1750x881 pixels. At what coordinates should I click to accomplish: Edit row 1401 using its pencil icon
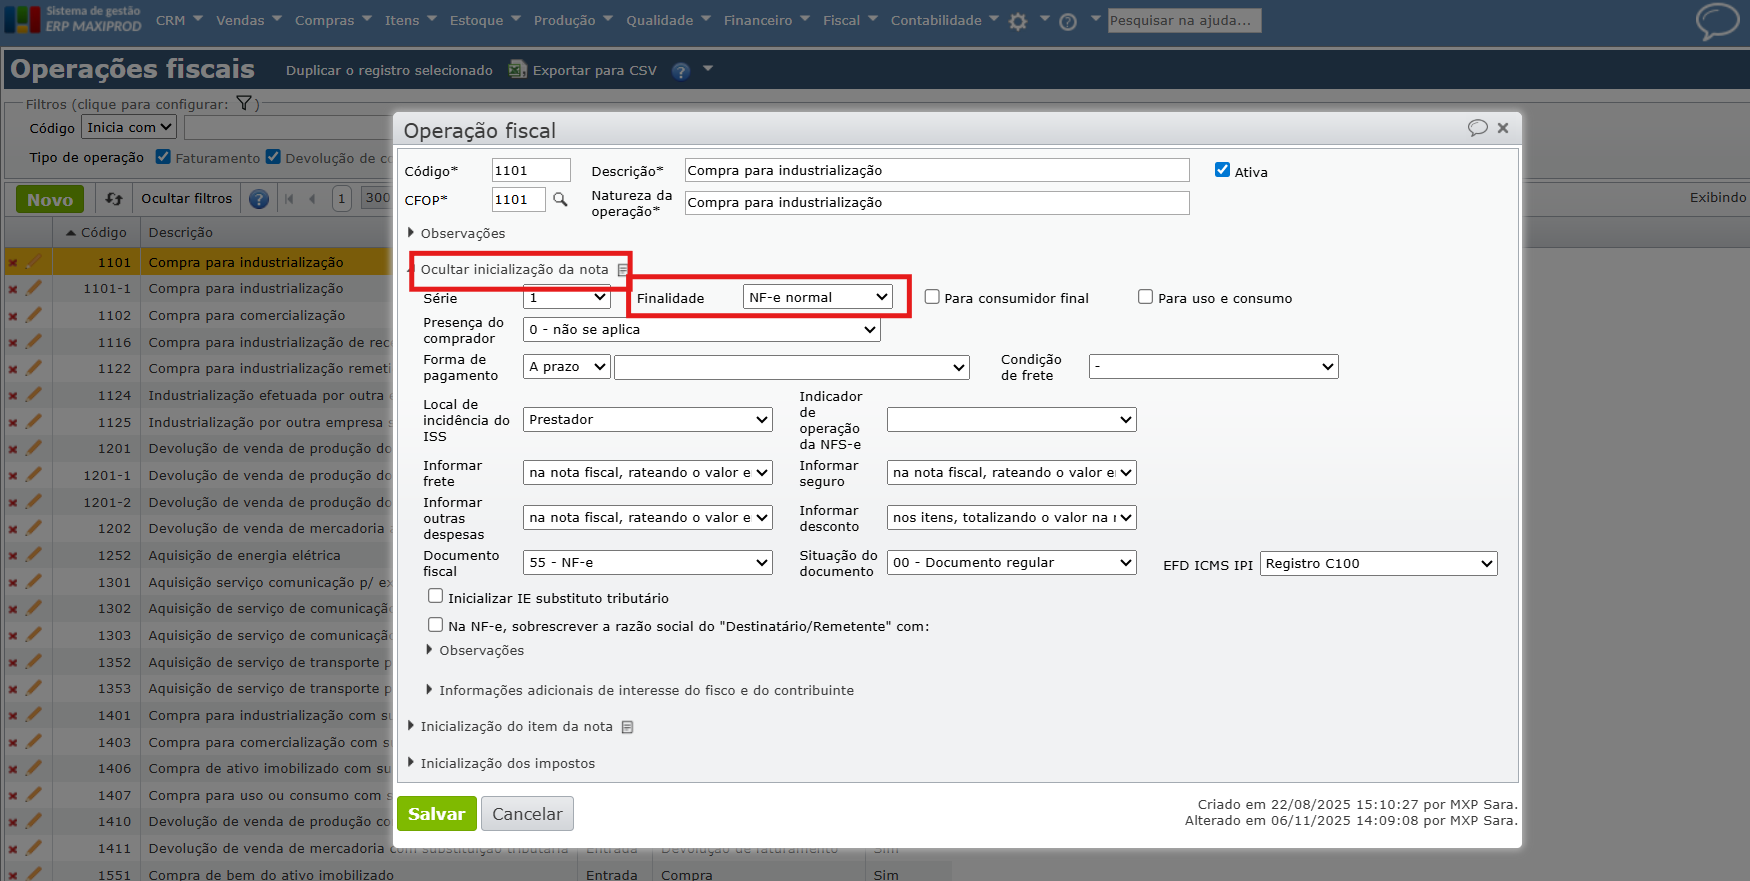[x=34, y=715]
